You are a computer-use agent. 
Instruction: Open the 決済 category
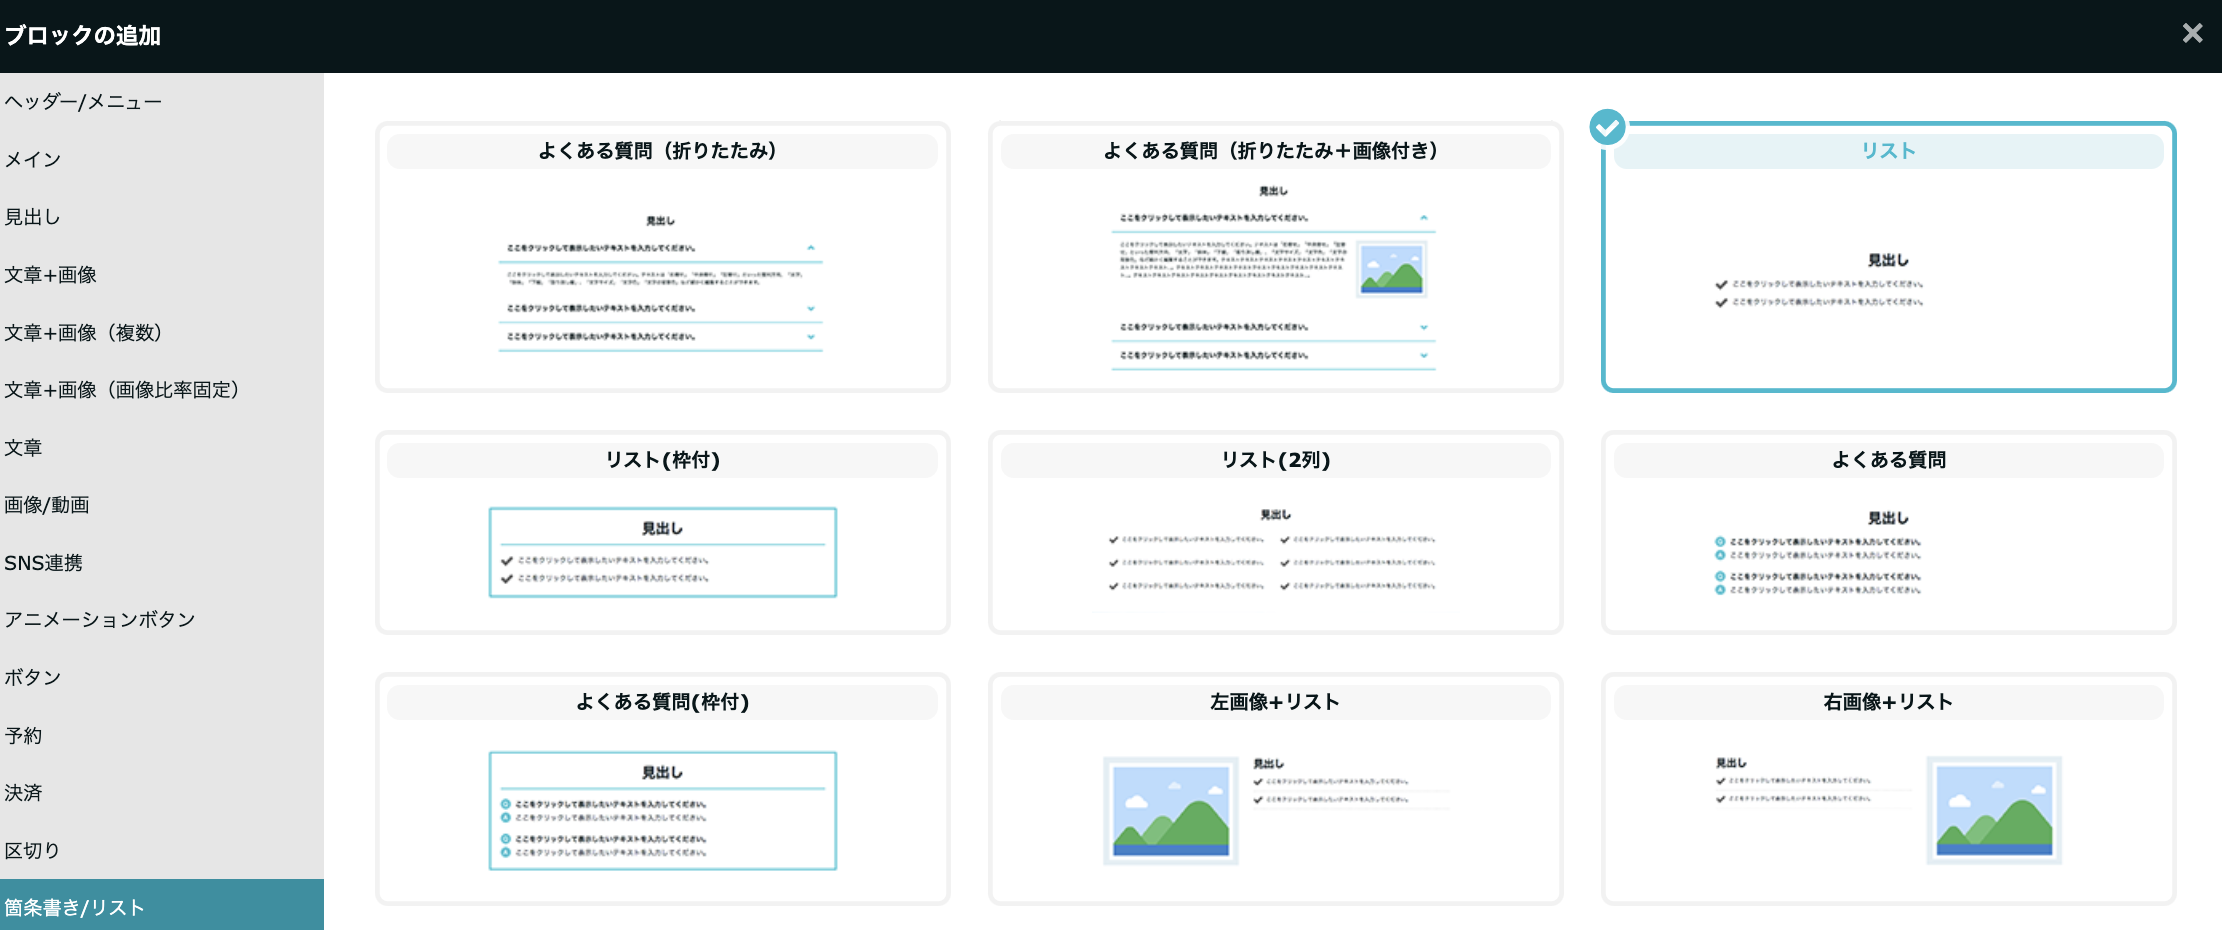click(x=162, y=793)
